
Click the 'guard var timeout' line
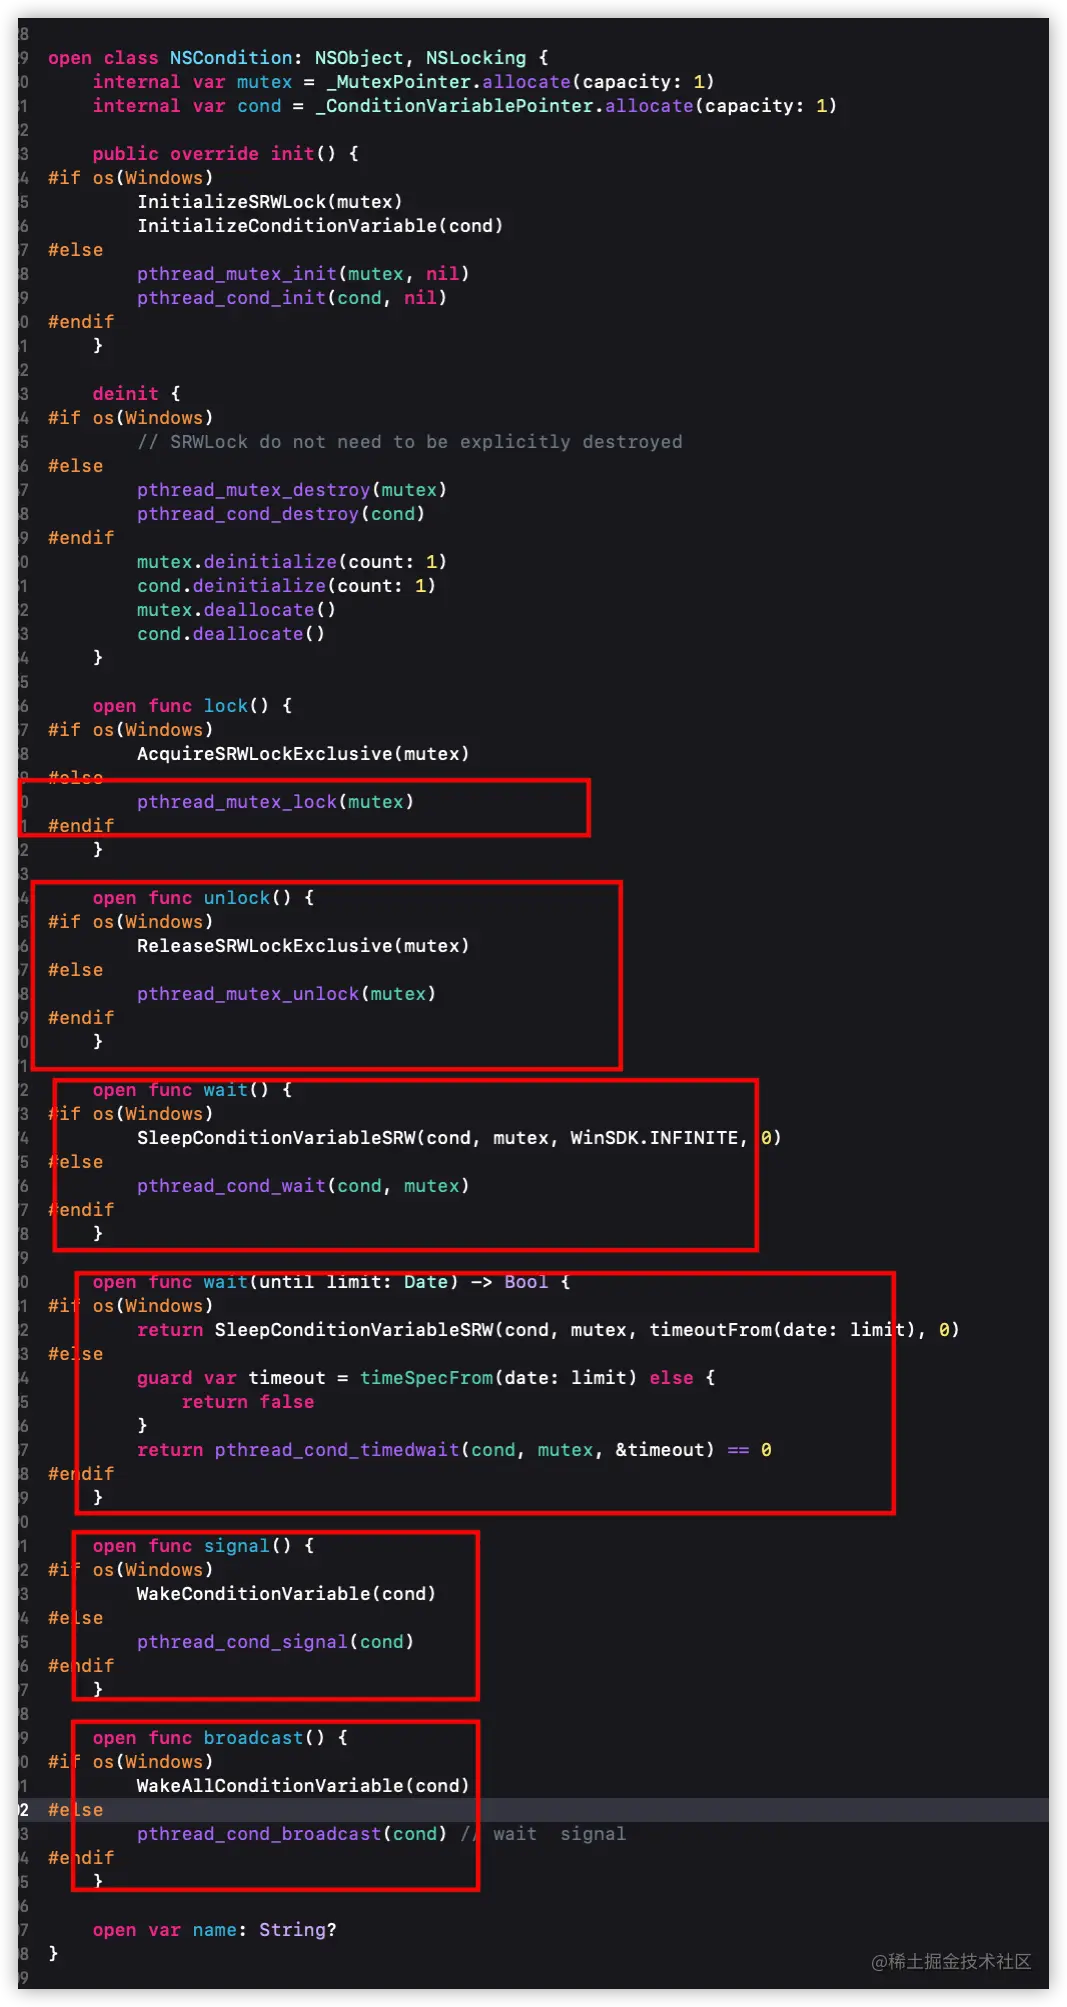(x=426, y=1378)
